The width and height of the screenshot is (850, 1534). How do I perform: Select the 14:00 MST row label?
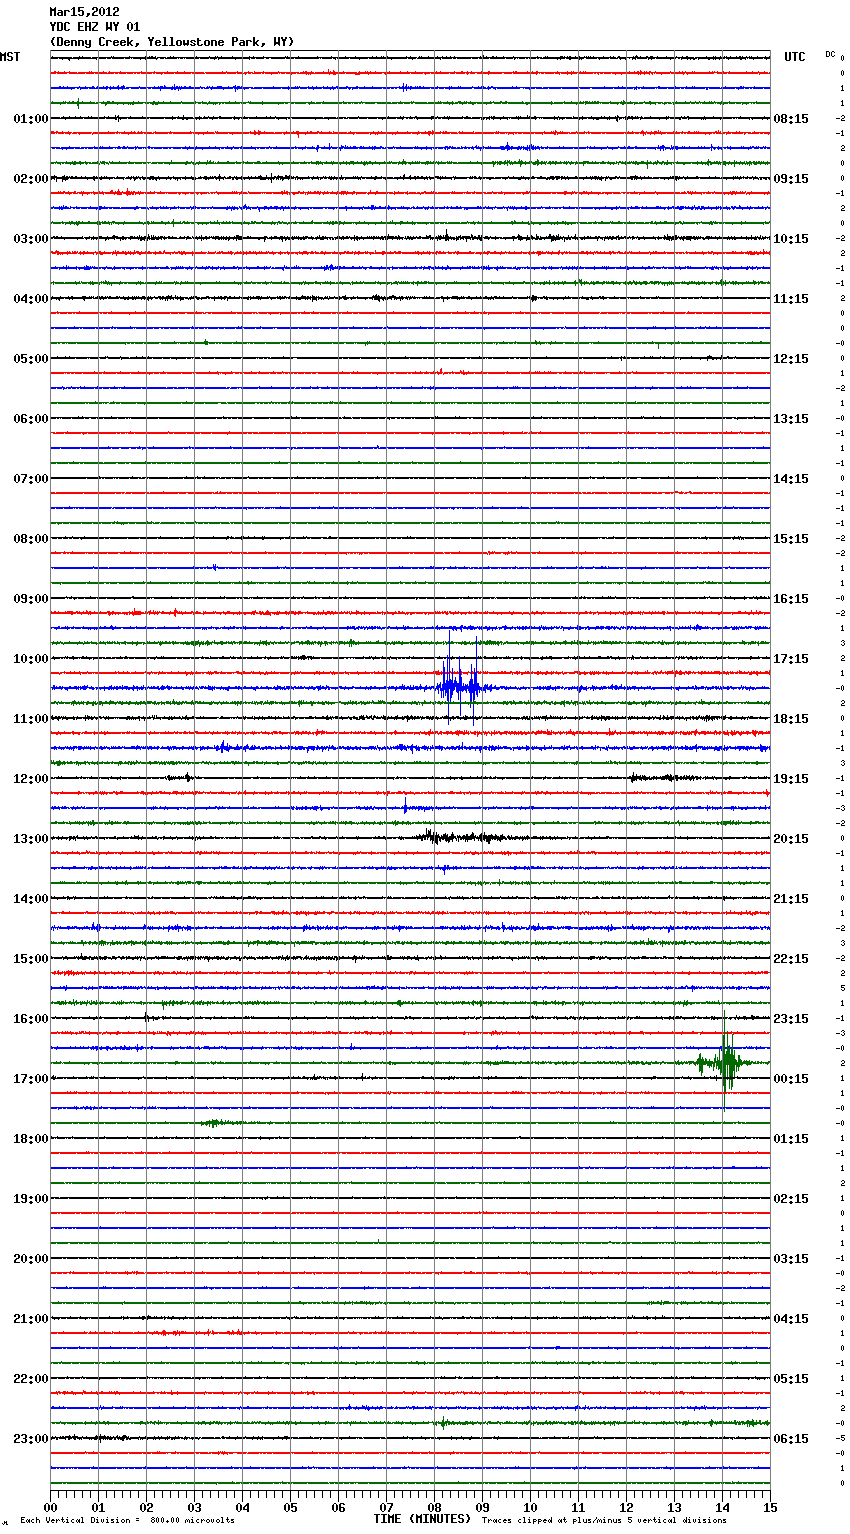coord(31,899)
